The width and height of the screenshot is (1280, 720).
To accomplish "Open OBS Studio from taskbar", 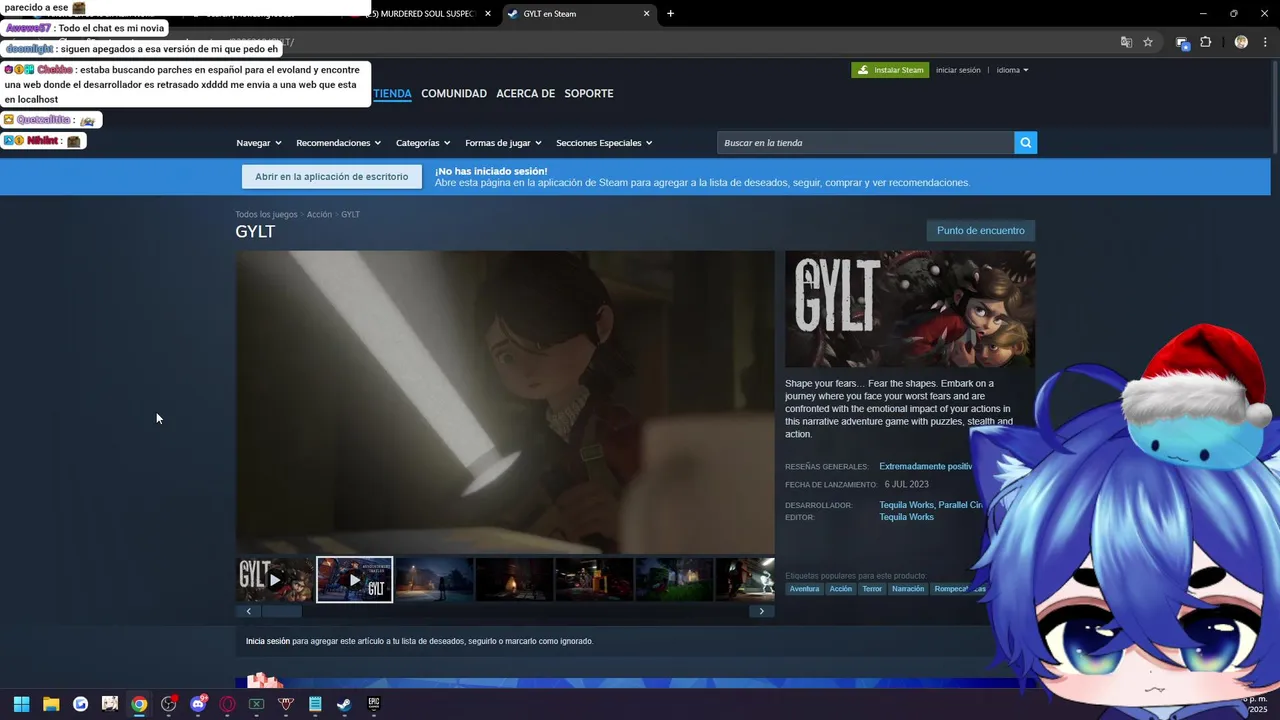I will point(168,704).
